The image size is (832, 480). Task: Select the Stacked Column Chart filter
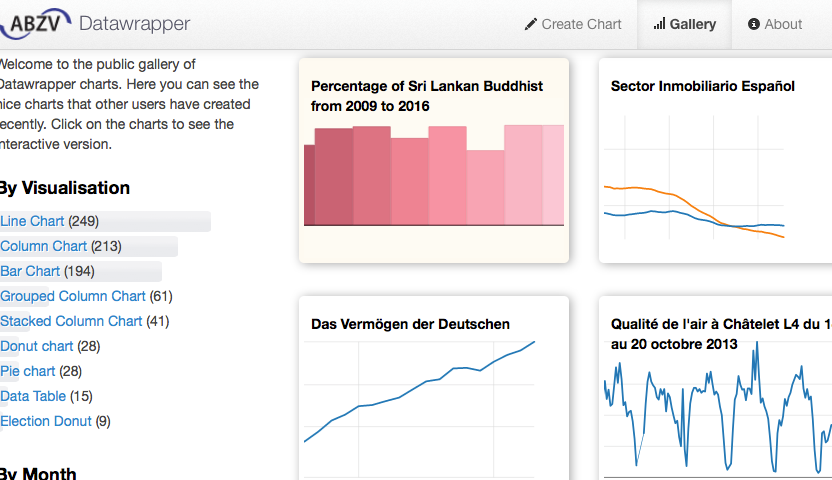(x=71, y=321)
